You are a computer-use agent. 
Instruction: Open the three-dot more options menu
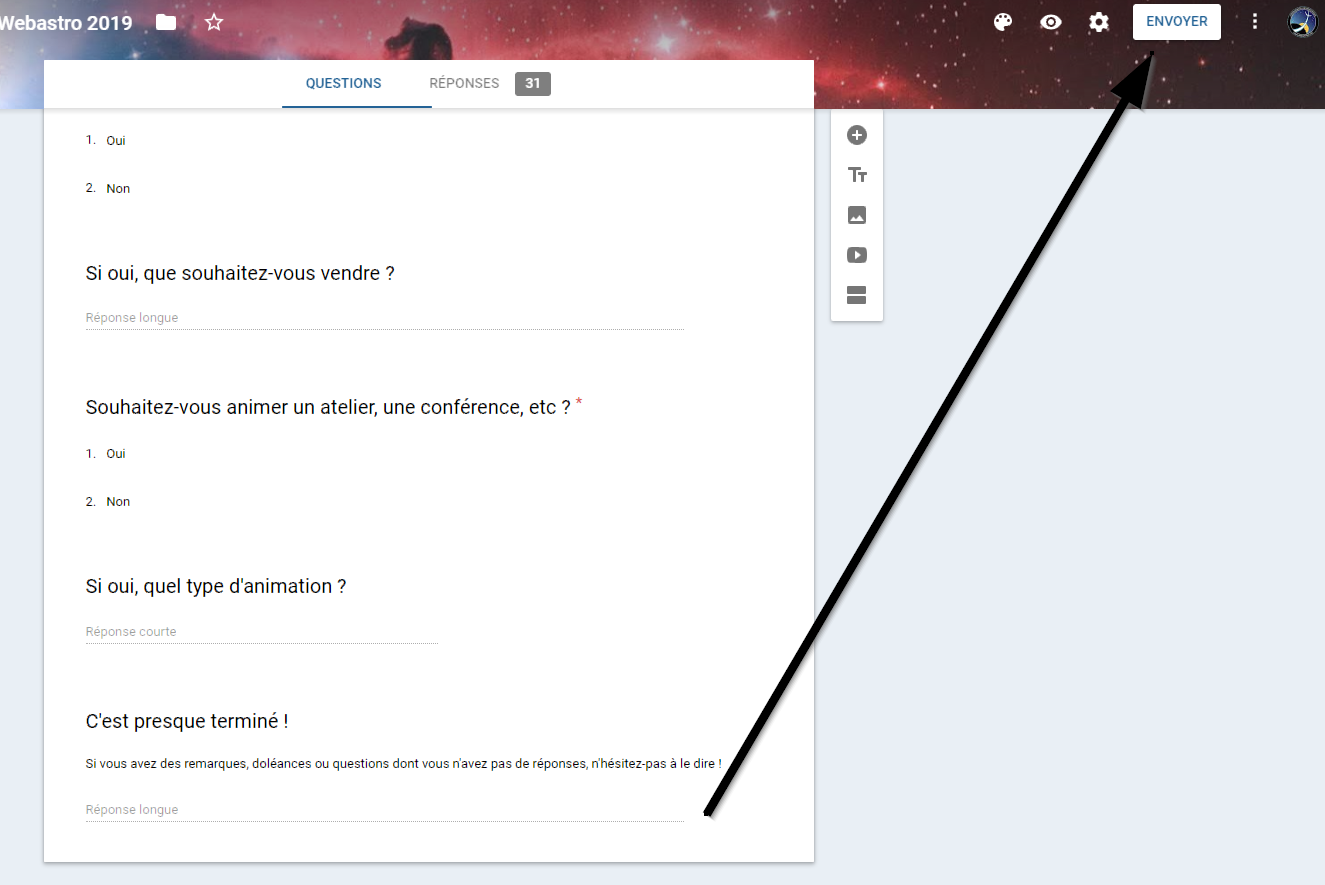[x=1255, y=22]
